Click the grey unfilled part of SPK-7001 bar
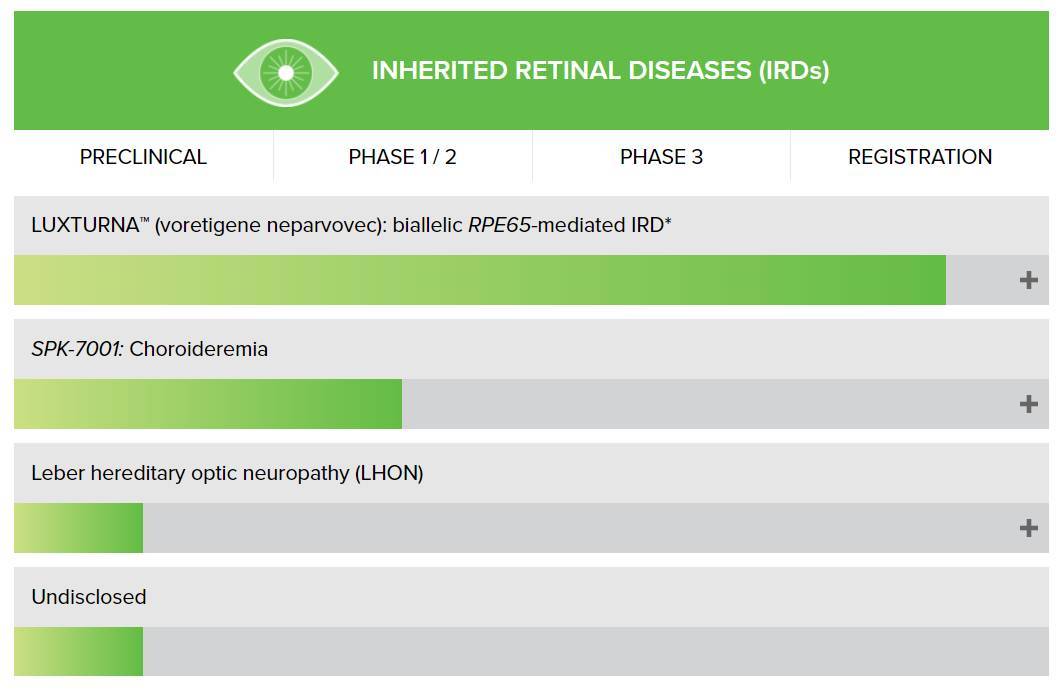This screenshot has width=1063, height=694. (700, 404)
